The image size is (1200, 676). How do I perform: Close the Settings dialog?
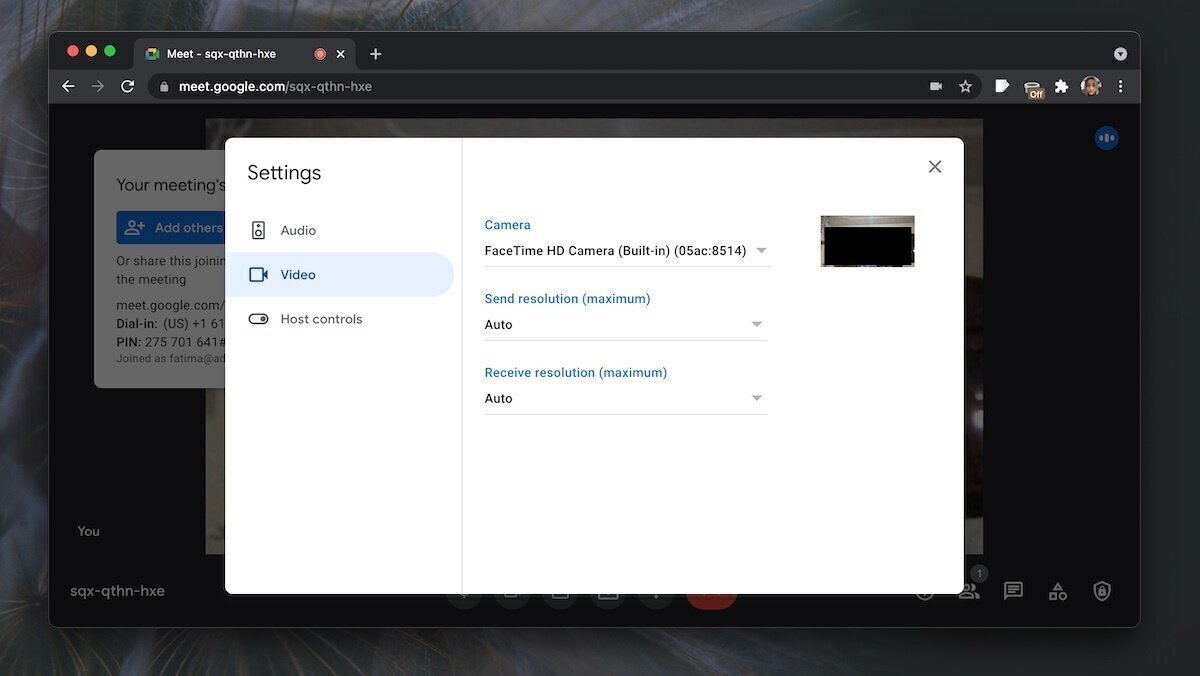pyautogui.click(x=935, y=167)
